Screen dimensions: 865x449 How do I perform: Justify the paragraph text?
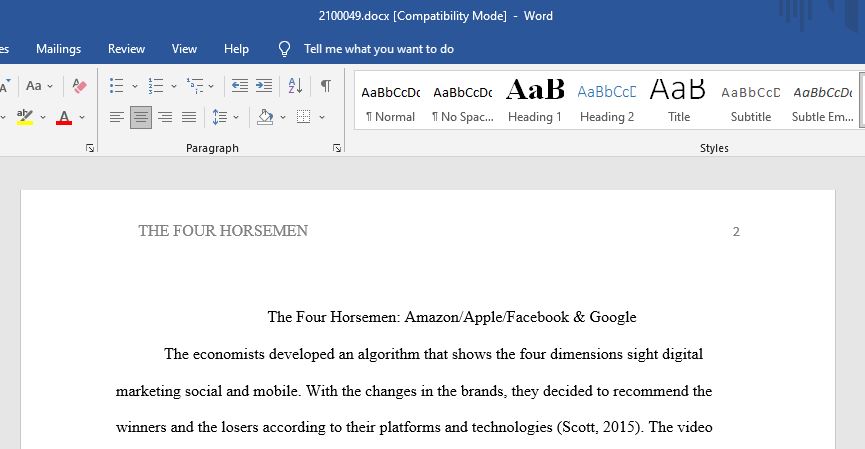tap(189, 117)
